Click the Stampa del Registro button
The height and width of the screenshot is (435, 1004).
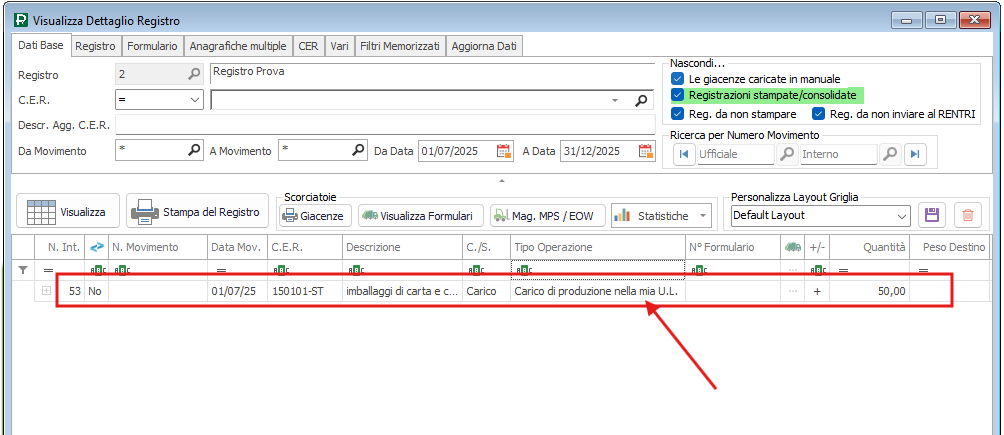point(198,212)
